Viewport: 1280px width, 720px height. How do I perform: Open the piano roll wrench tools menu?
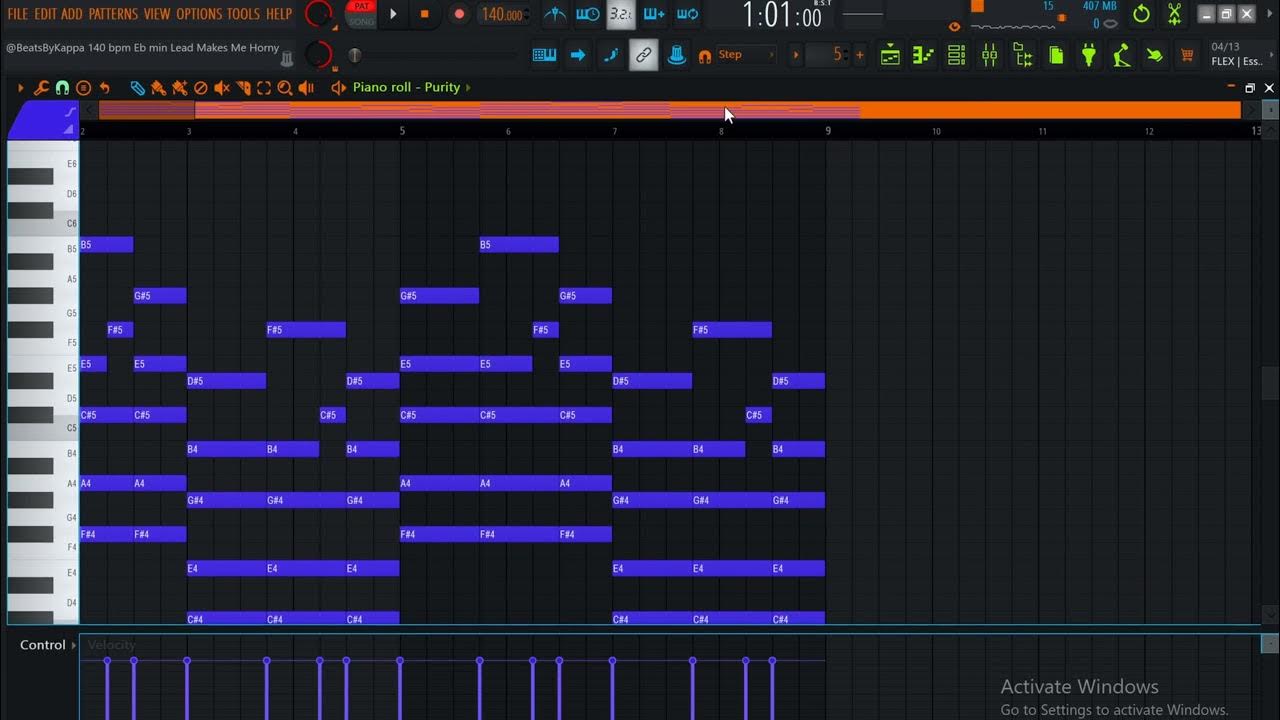41,88
